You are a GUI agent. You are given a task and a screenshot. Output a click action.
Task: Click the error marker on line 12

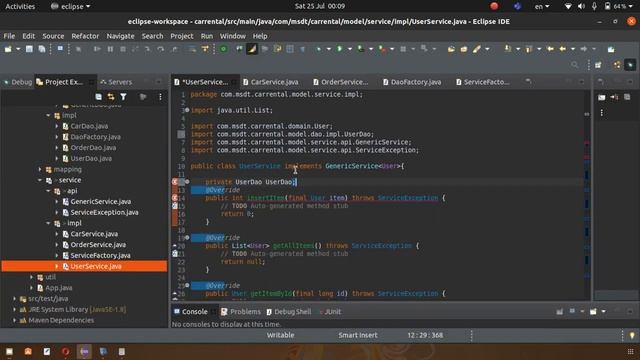pos(174,182)
